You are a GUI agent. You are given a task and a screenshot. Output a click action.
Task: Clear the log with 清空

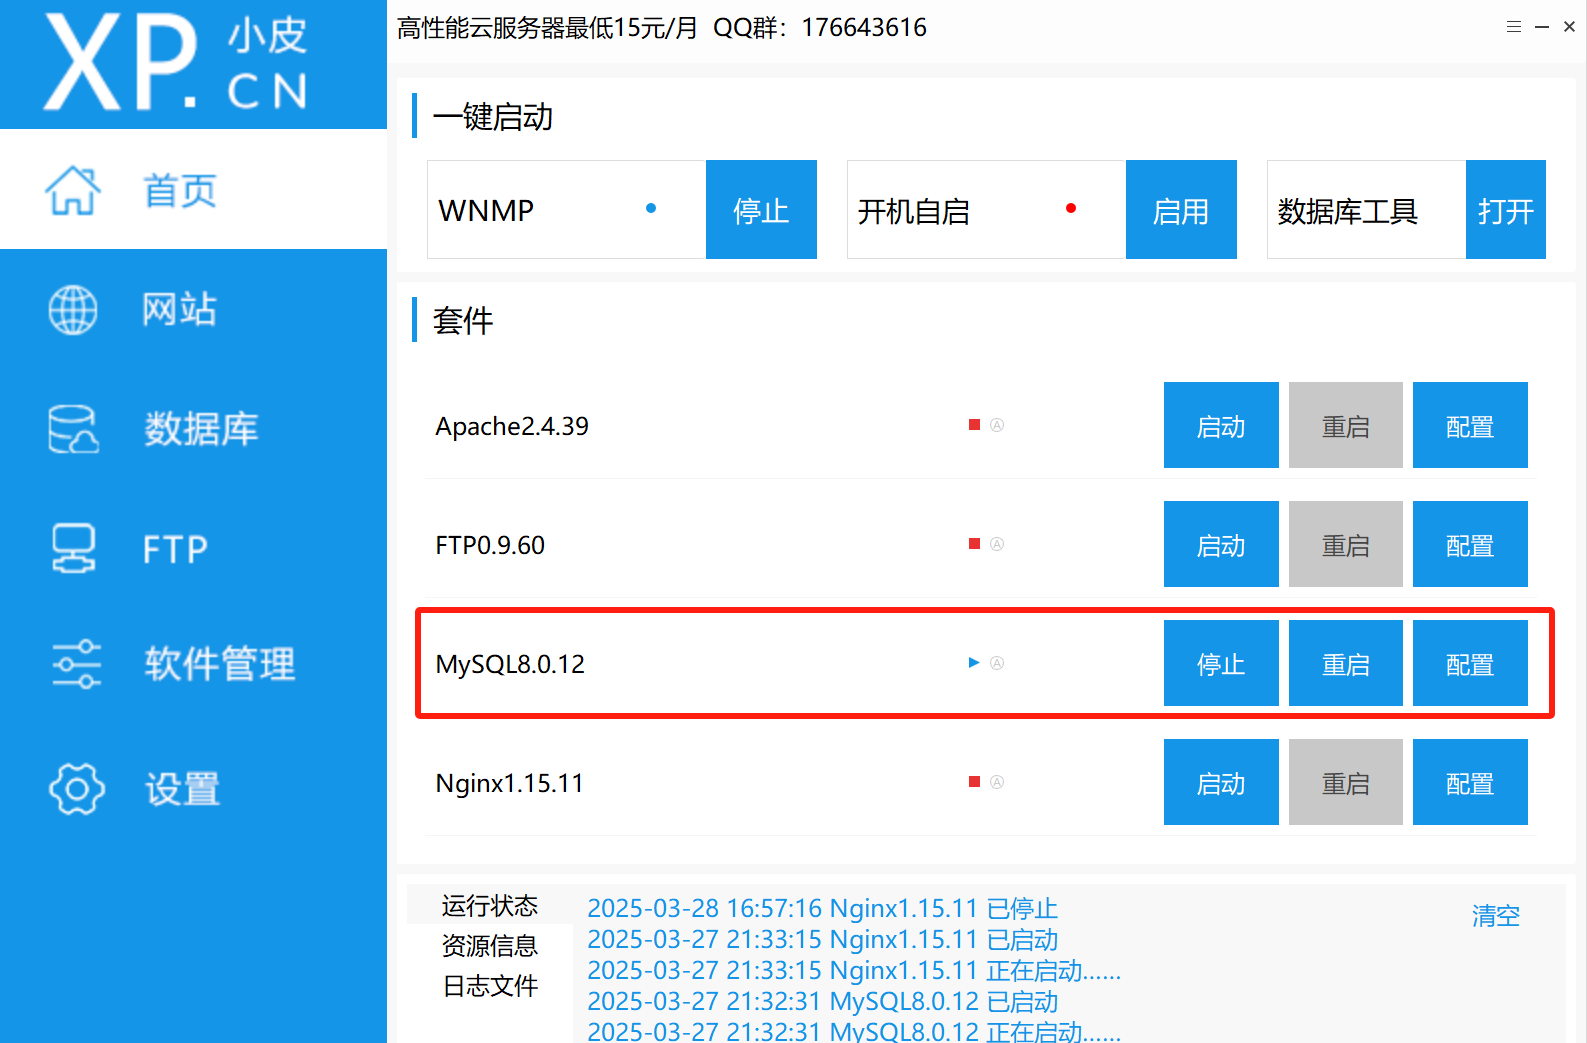pos(1496,915)
